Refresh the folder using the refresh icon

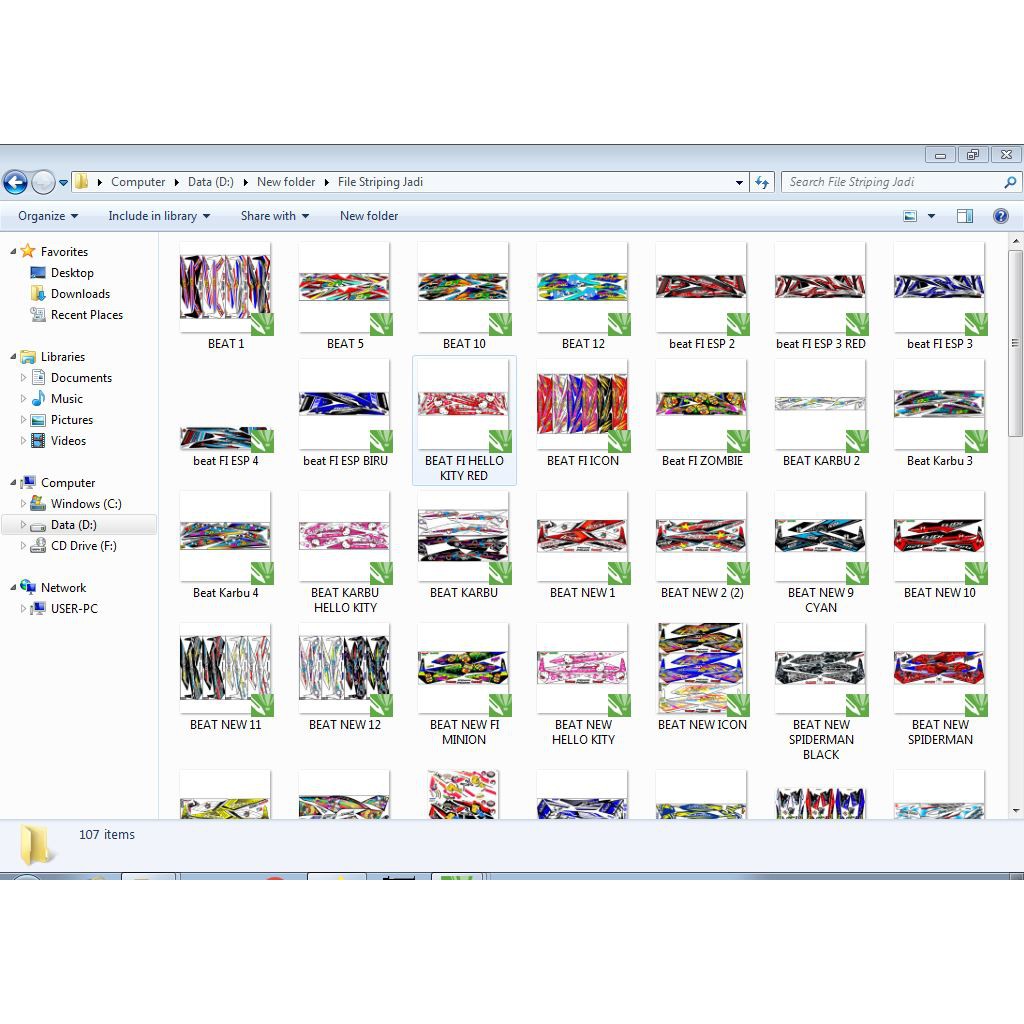click(761, 182)
